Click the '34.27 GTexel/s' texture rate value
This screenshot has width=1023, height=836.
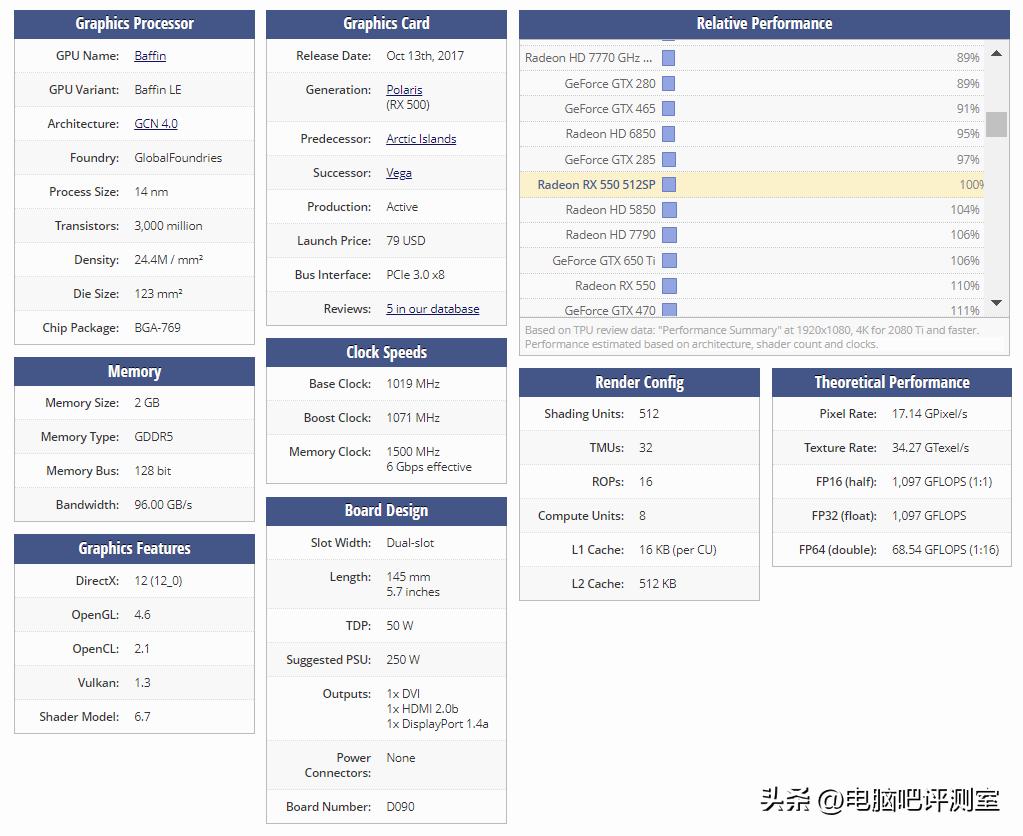pos(930,448)
